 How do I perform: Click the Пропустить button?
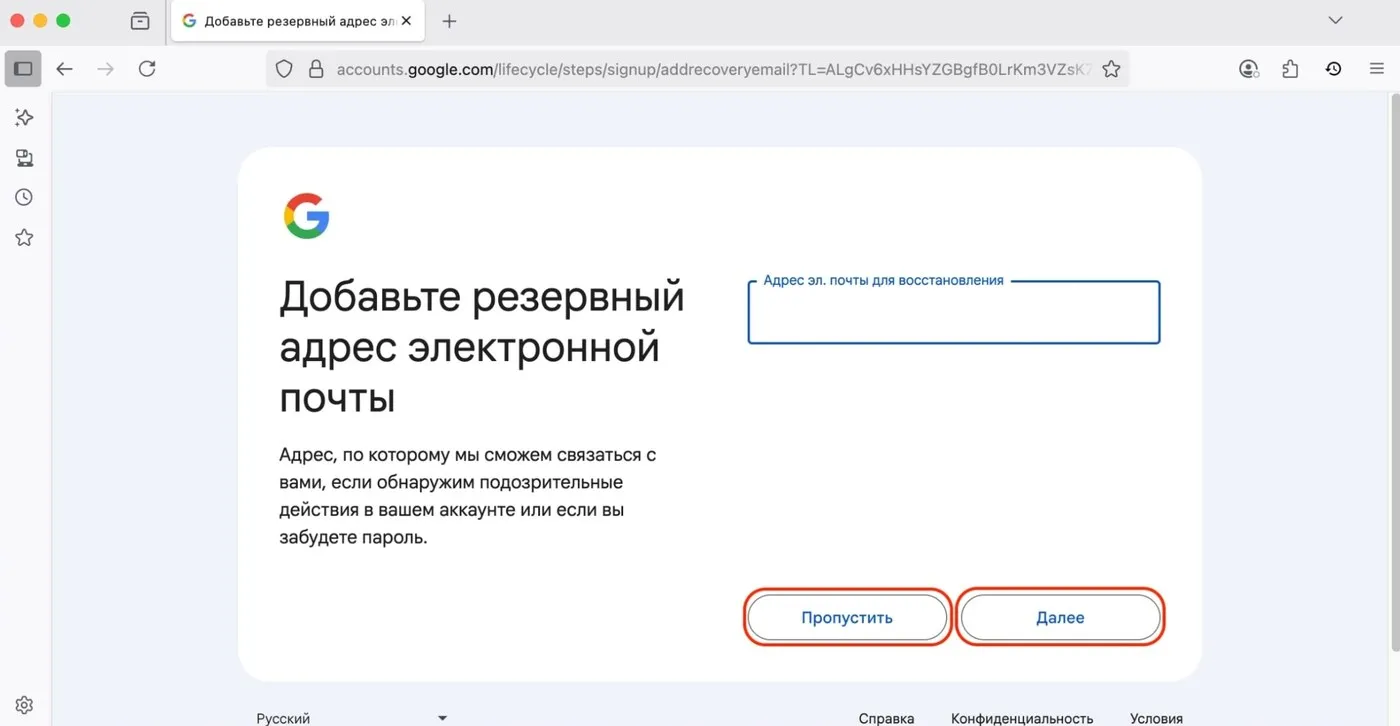(x=847, y=617)
